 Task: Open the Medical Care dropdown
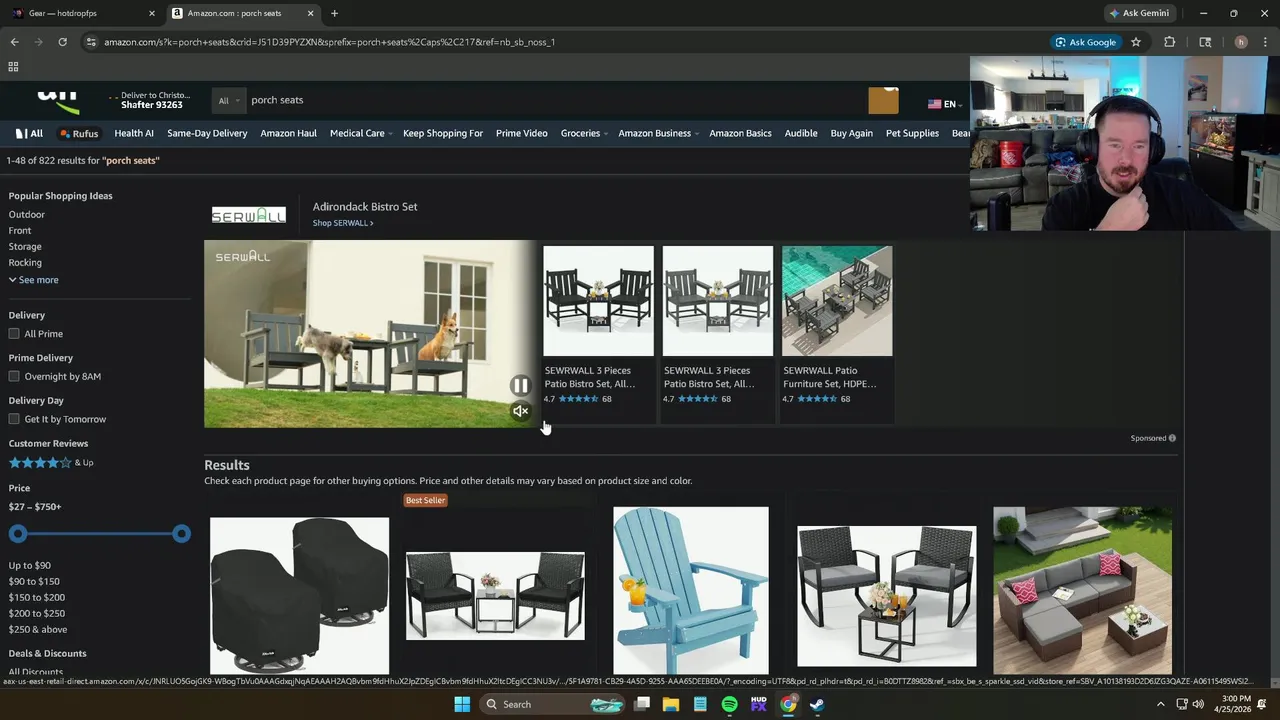click(360, 133)
